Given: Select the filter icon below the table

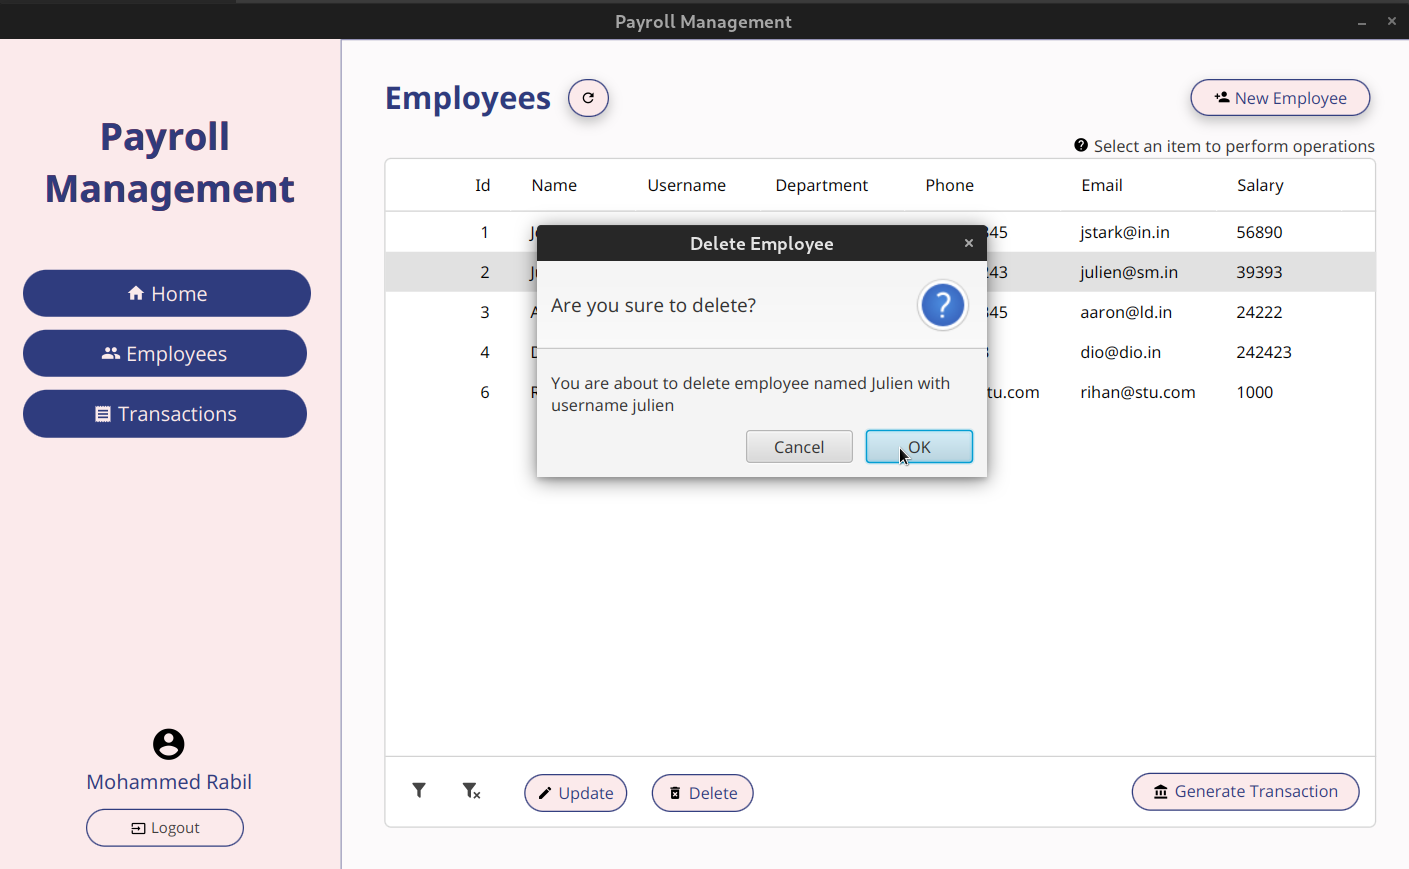Looking at the screenshot, I should pyautogui.click(x=419, y=790).
